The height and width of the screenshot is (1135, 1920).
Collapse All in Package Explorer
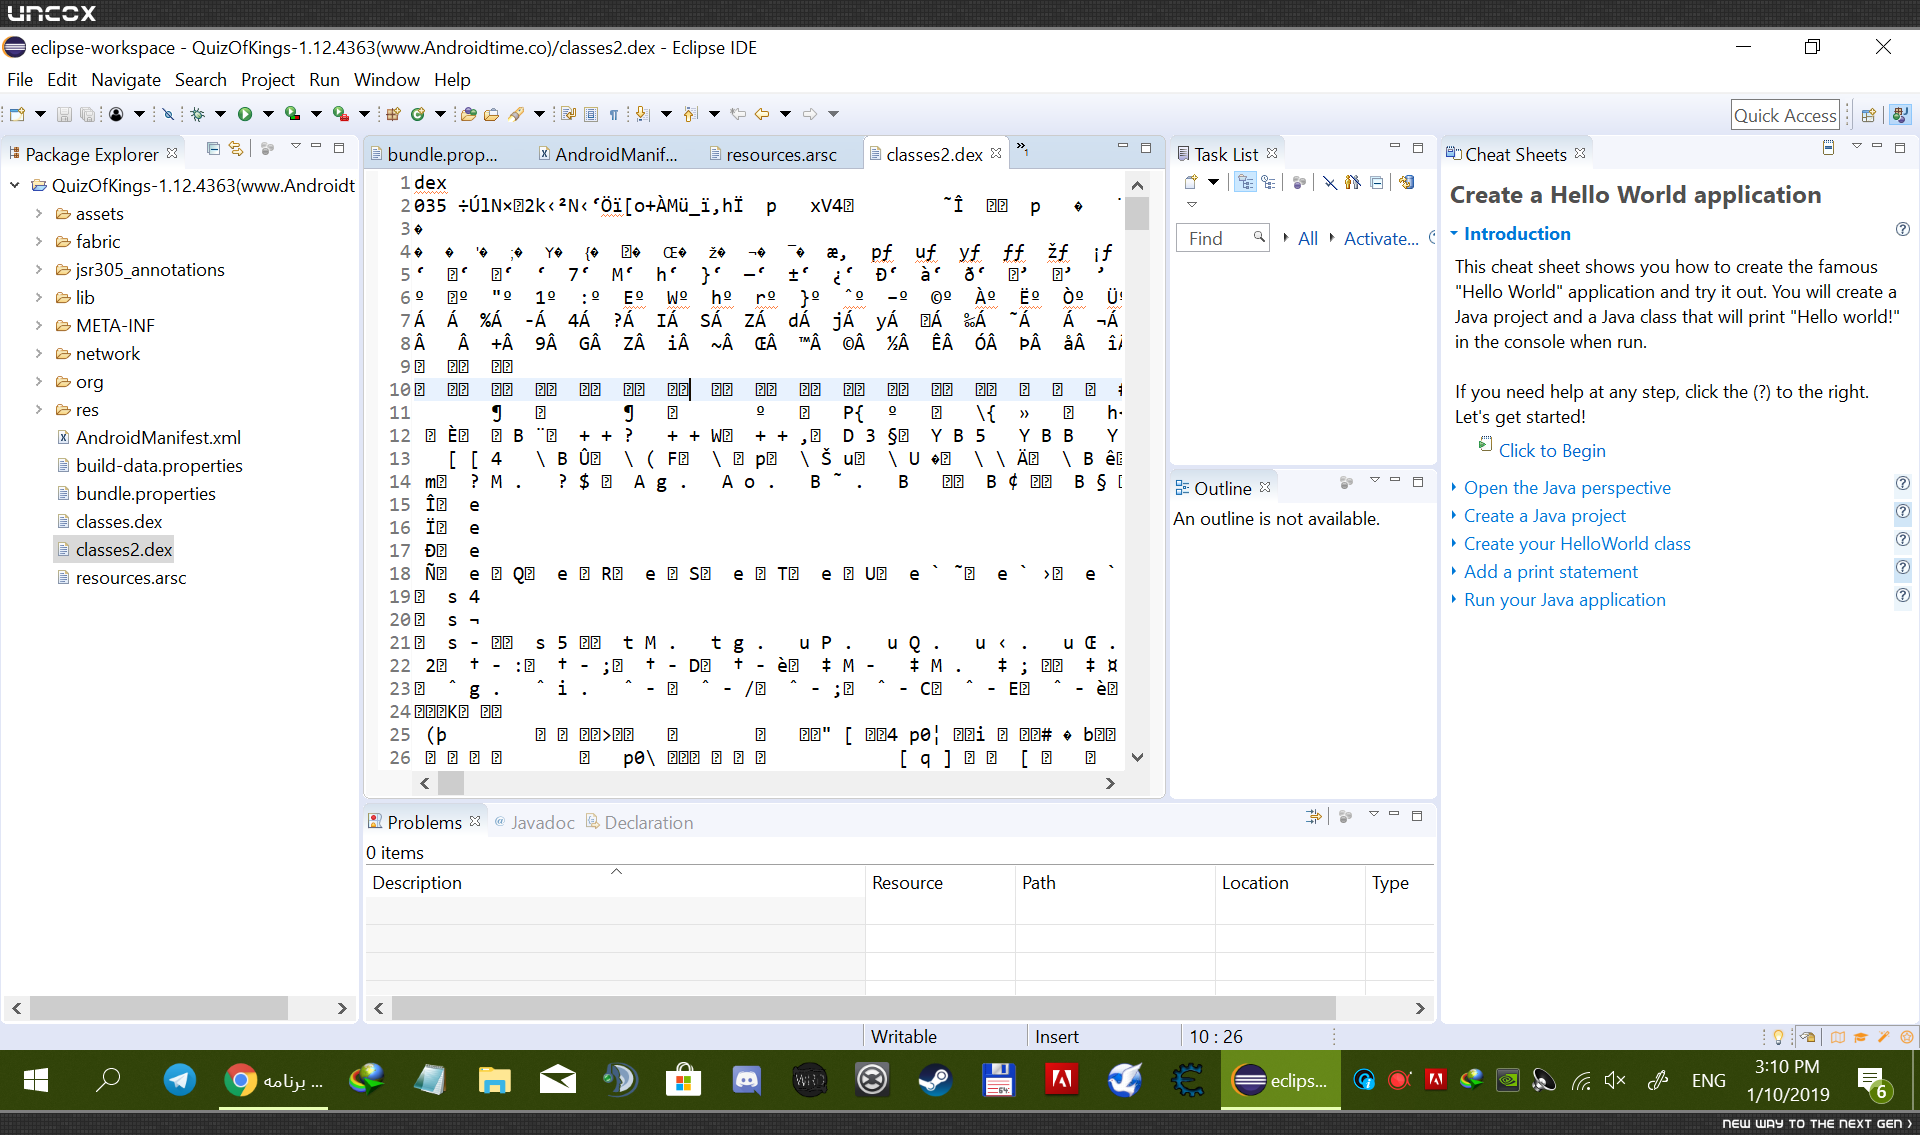[x=213, y=149]
